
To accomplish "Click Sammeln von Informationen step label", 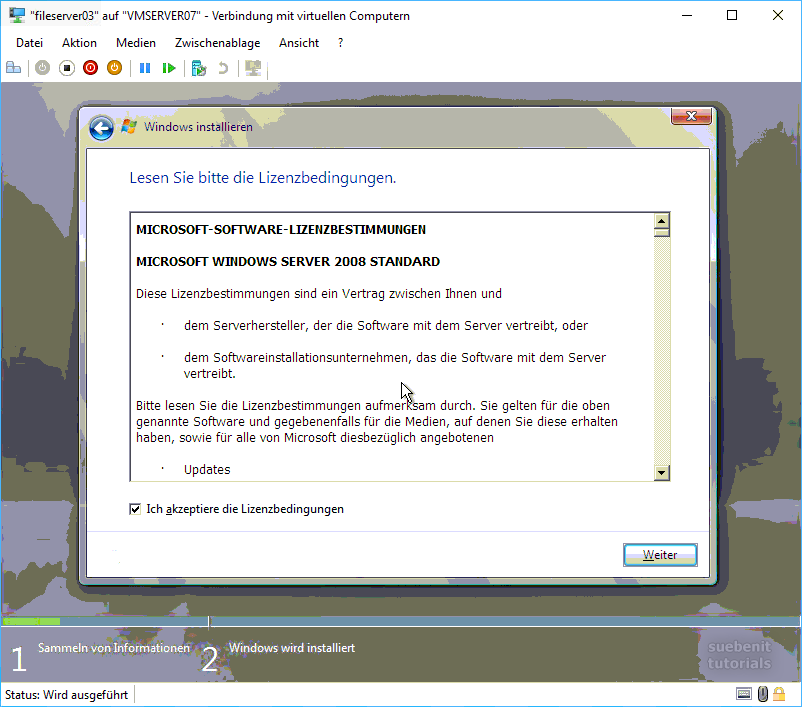I will (114, 648).
